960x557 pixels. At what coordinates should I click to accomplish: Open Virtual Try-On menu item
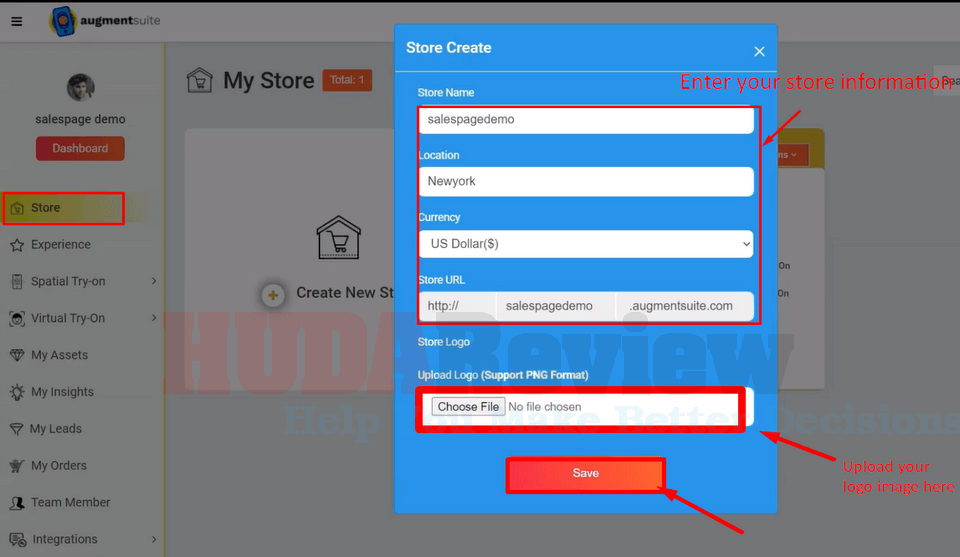[68, 318]
